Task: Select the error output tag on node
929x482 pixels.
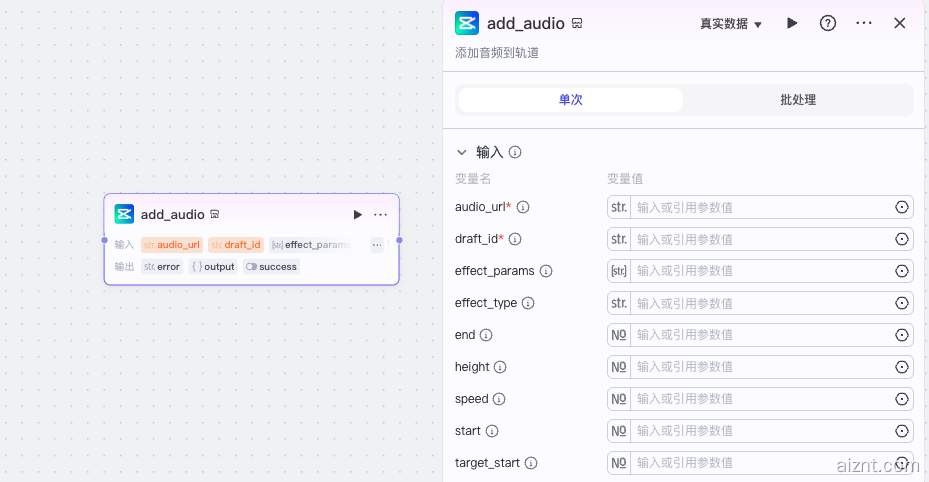Action: 162,266
